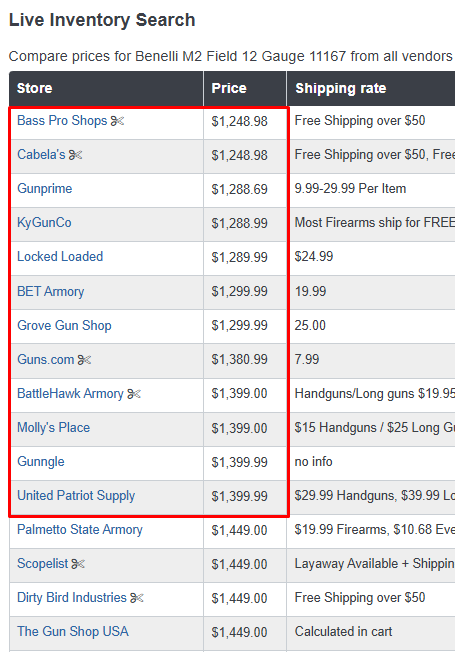Image resolution: width=455 pixels, height=652 pixels.
Task: Go to BET Armory listing
Action: pyautogui.click(x=50, y=291)
